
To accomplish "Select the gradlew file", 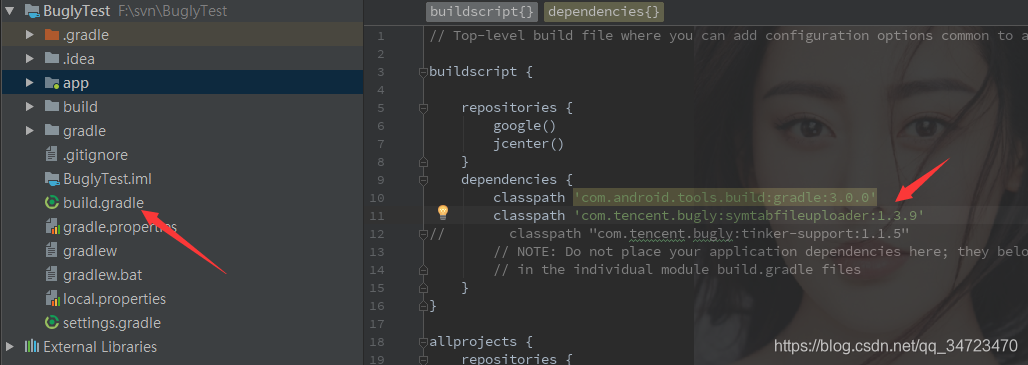I will [90, 250].
